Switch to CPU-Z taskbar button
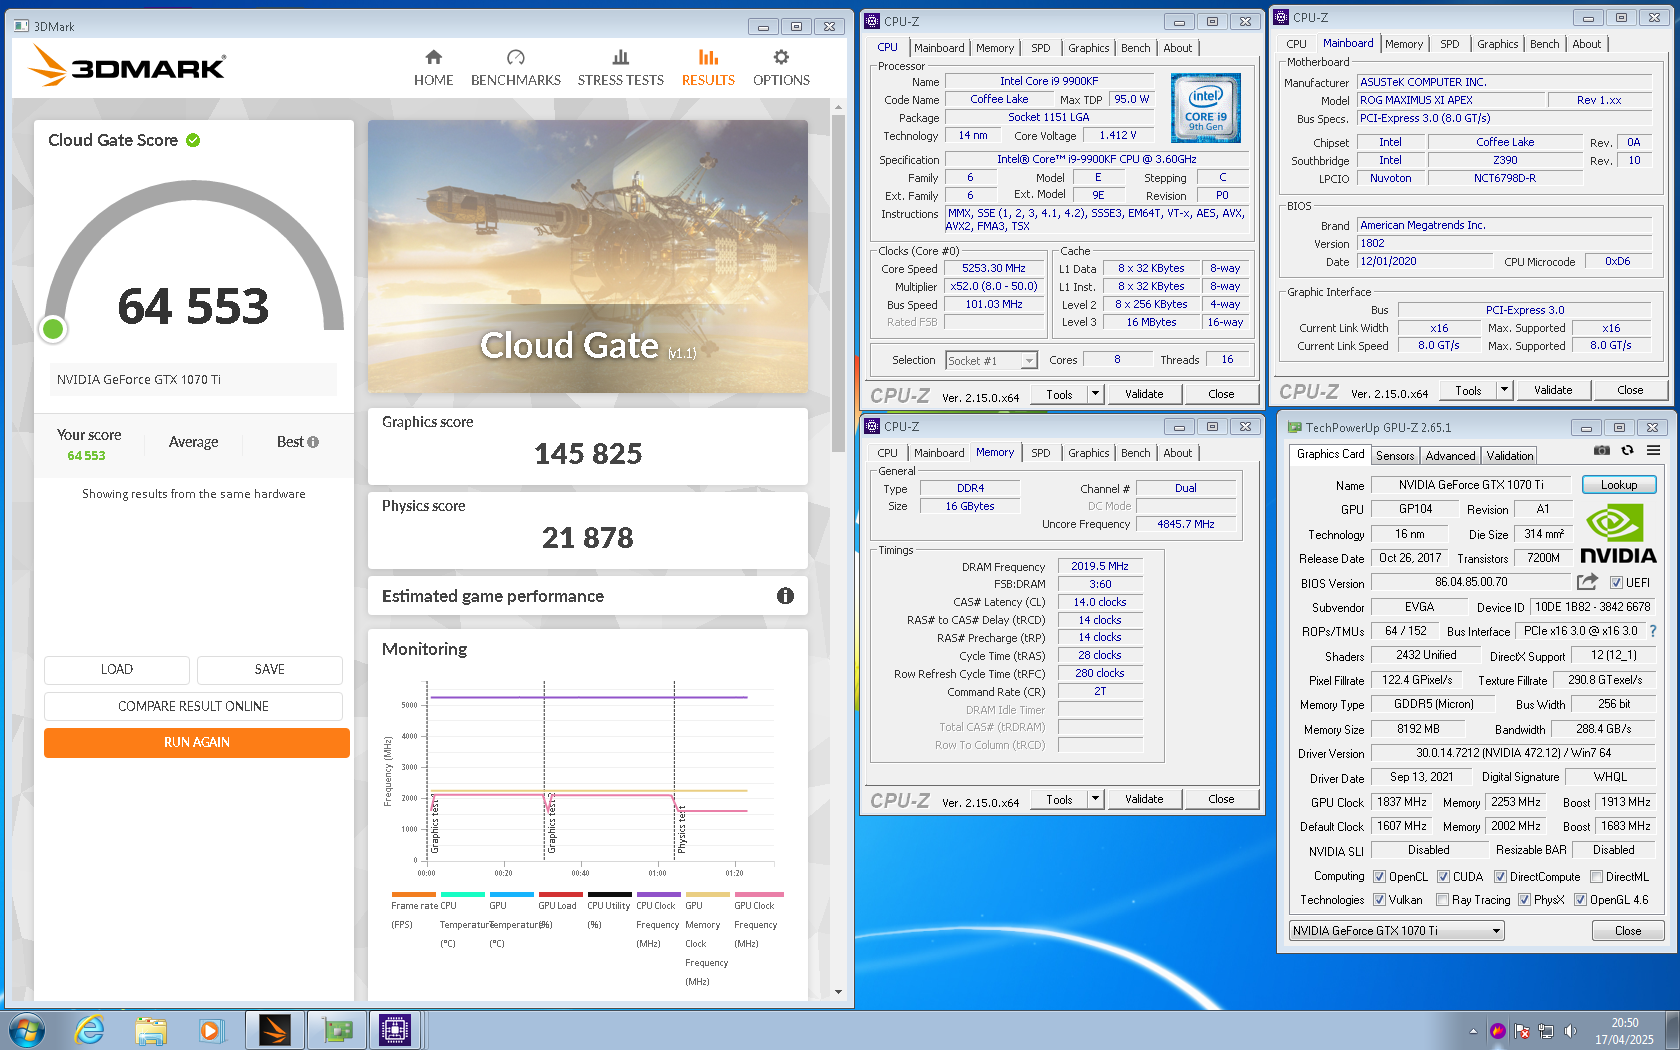This screenshot has width=1680, height=1050. 396,1030
